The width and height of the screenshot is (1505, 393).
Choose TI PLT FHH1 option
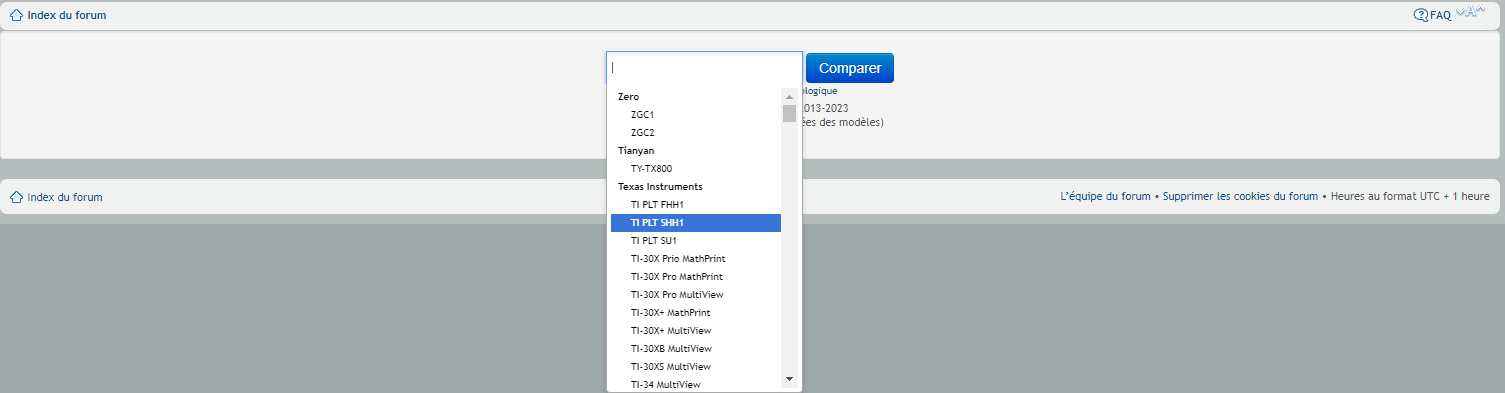click(x=696, y=204)
